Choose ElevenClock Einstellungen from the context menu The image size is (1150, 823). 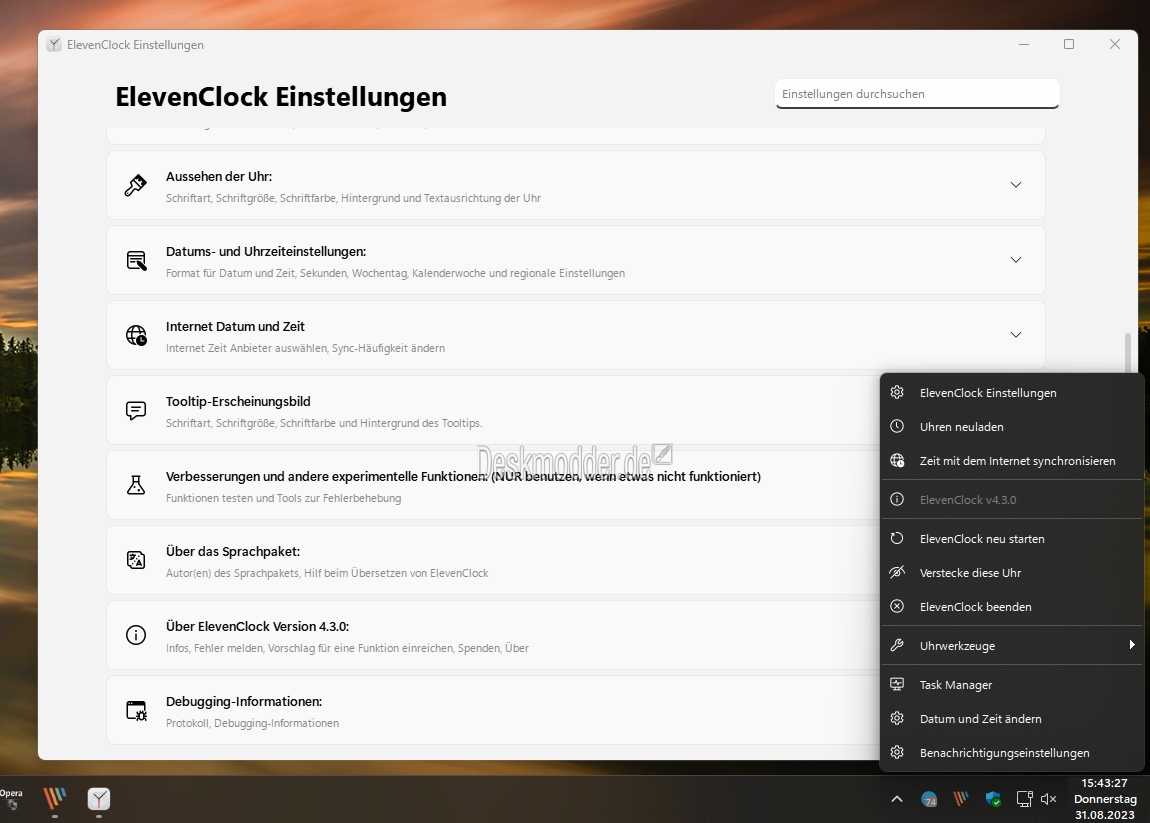click(1012, 392)
